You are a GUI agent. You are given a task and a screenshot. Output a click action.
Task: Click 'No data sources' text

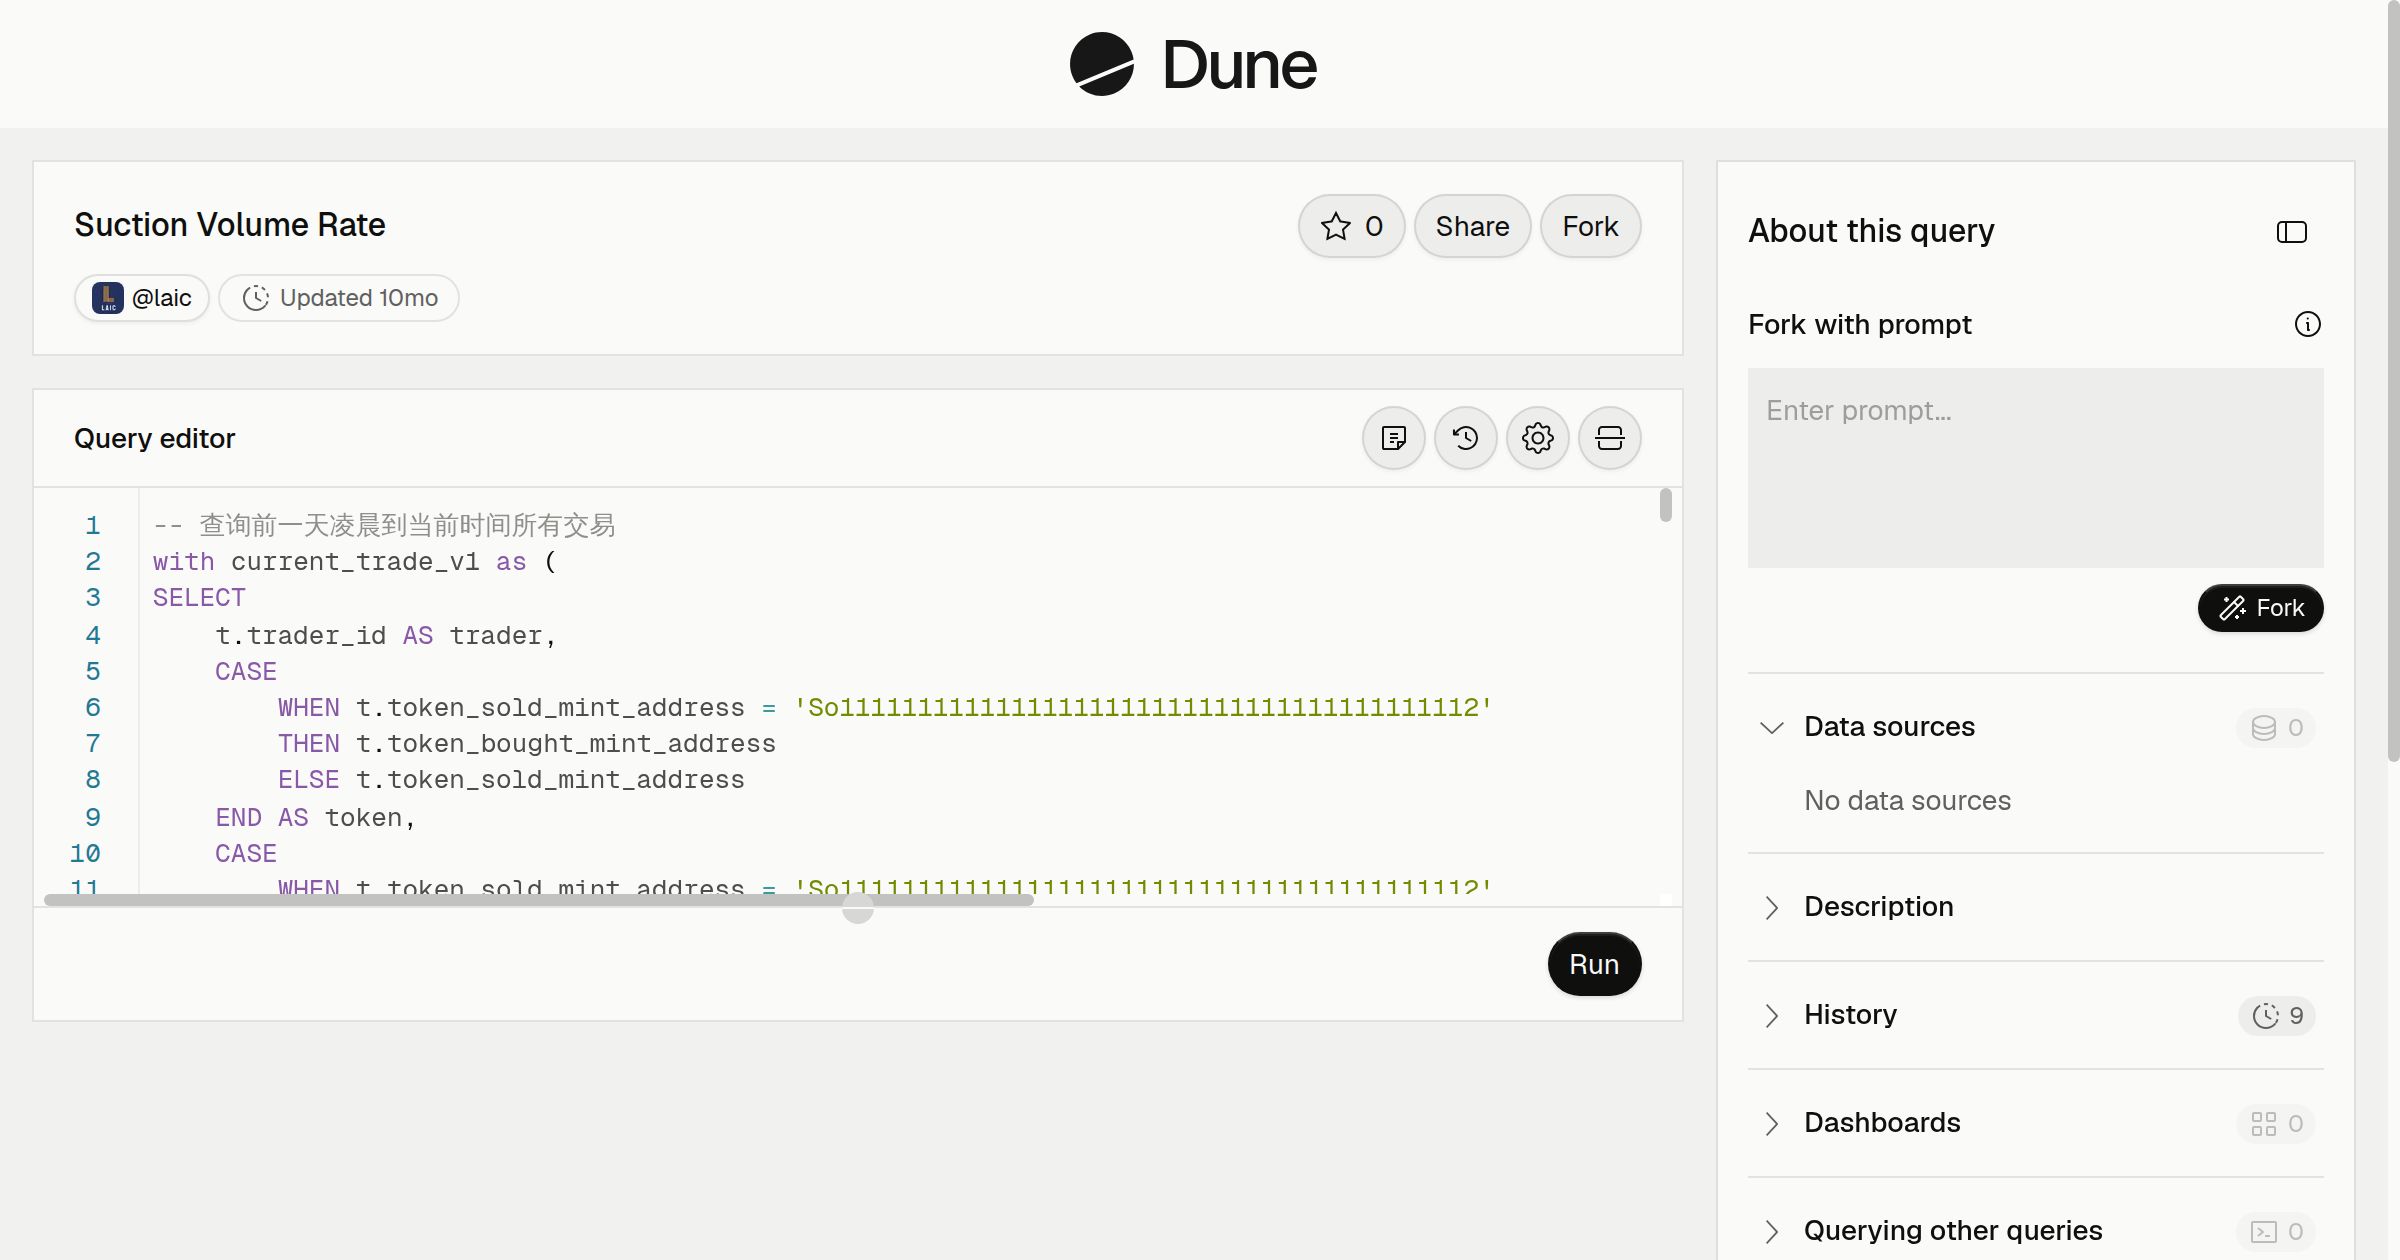1907,800
